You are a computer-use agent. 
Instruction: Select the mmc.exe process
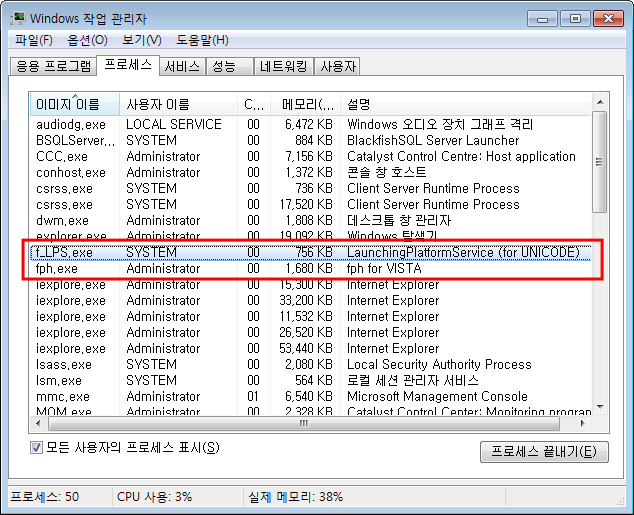(x=311, y=397)
